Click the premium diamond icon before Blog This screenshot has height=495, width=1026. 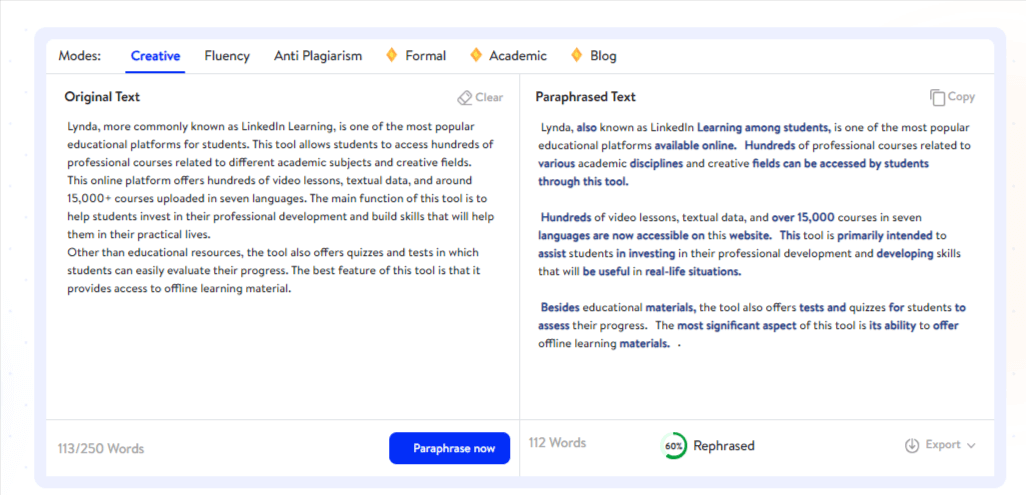[577, 55]
